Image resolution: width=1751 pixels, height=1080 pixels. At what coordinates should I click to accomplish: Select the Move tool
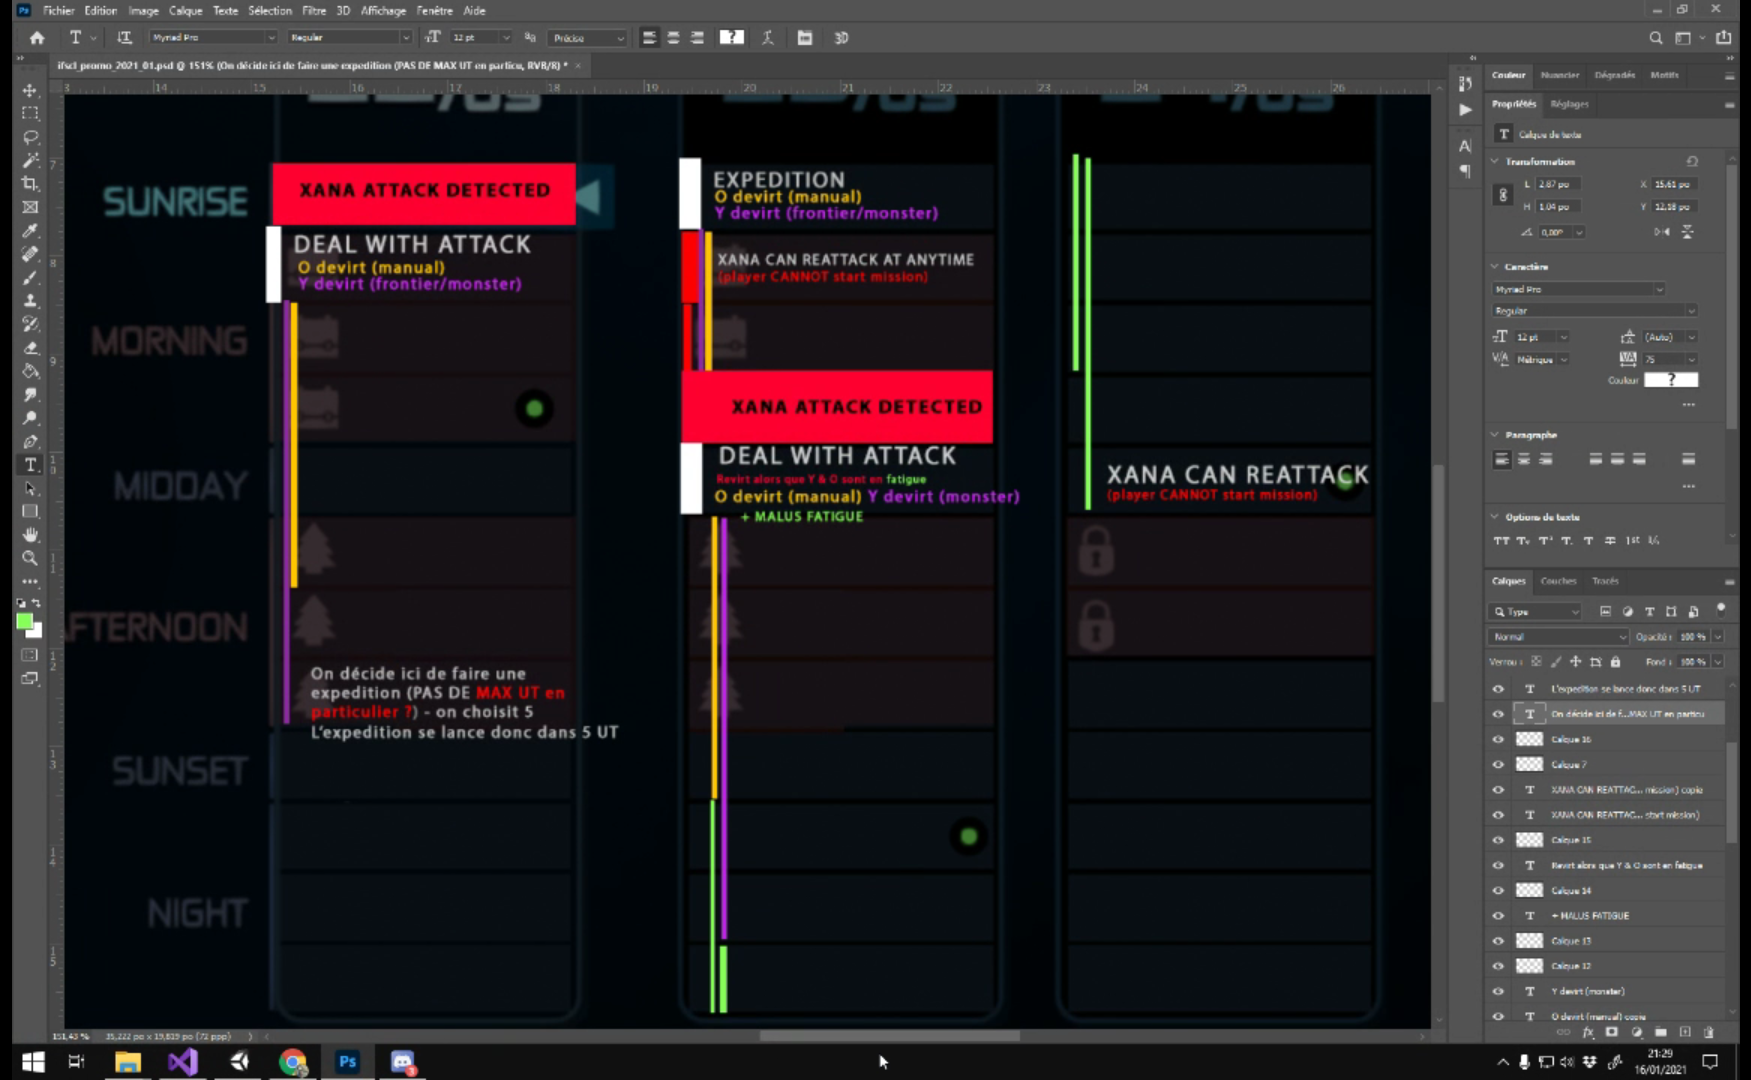(x=30, y=90)
